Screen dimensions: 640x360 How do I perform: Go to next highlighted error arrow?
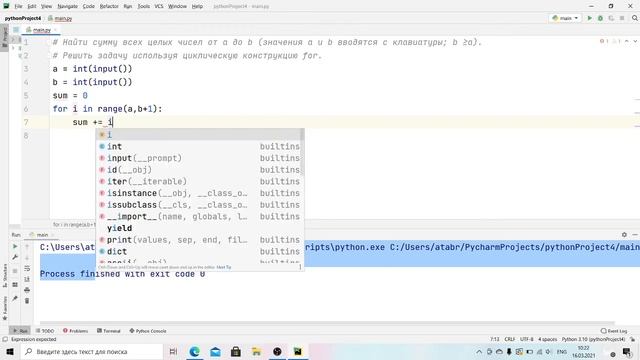tap(635, 42)
